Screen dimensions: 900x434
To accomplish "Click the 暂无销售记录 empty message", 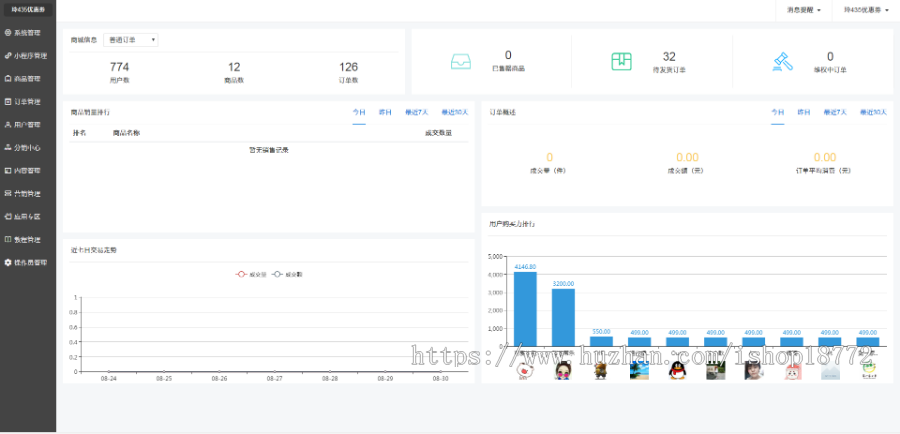I will 269,150.
